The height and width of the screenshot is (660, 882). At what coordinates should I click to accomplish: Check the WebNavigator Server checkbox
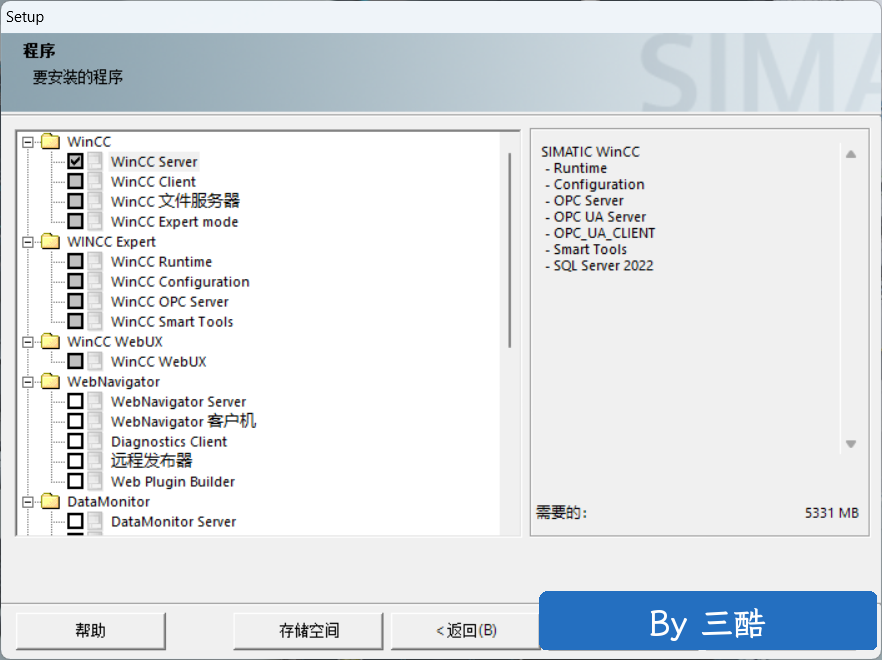point(75,401)
